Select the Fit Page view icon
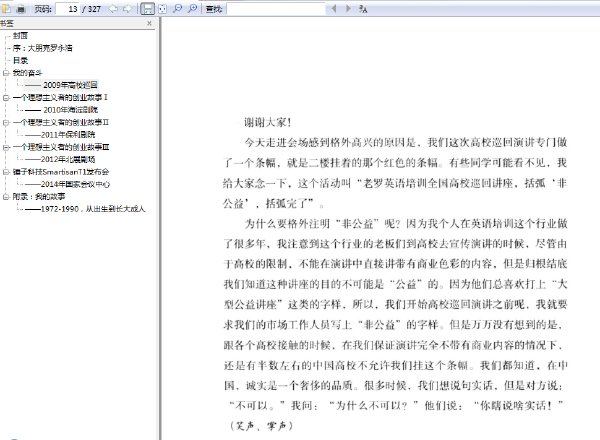This screenshot has height=440, width=600. pos(163,8)
